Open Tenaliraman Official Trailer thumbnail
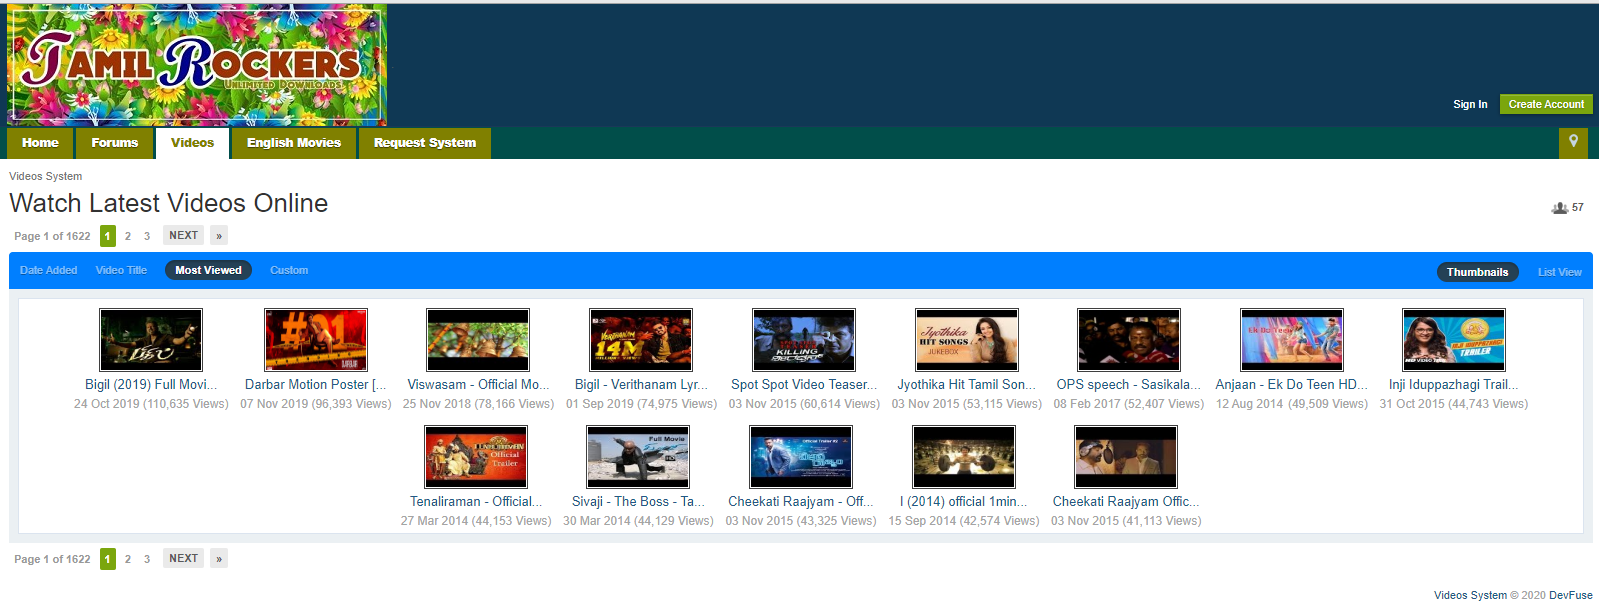 [476, 457]
